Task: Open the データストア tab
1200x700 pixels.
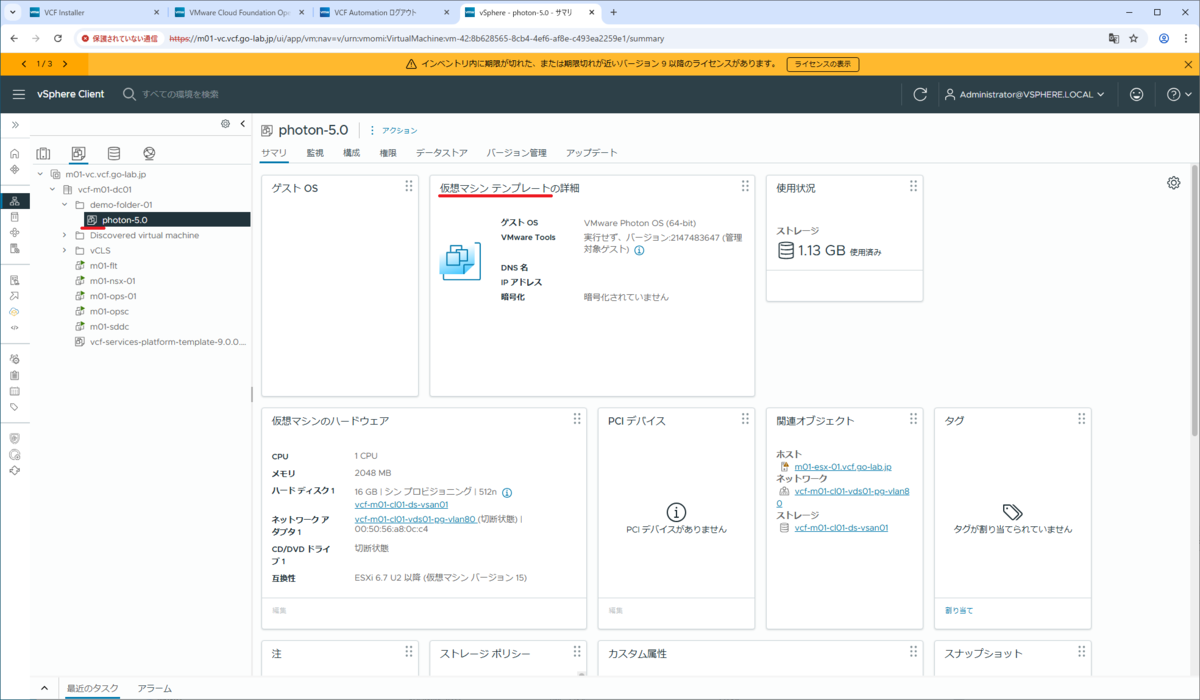Action: pyautogui.click(x=442, y=153)
